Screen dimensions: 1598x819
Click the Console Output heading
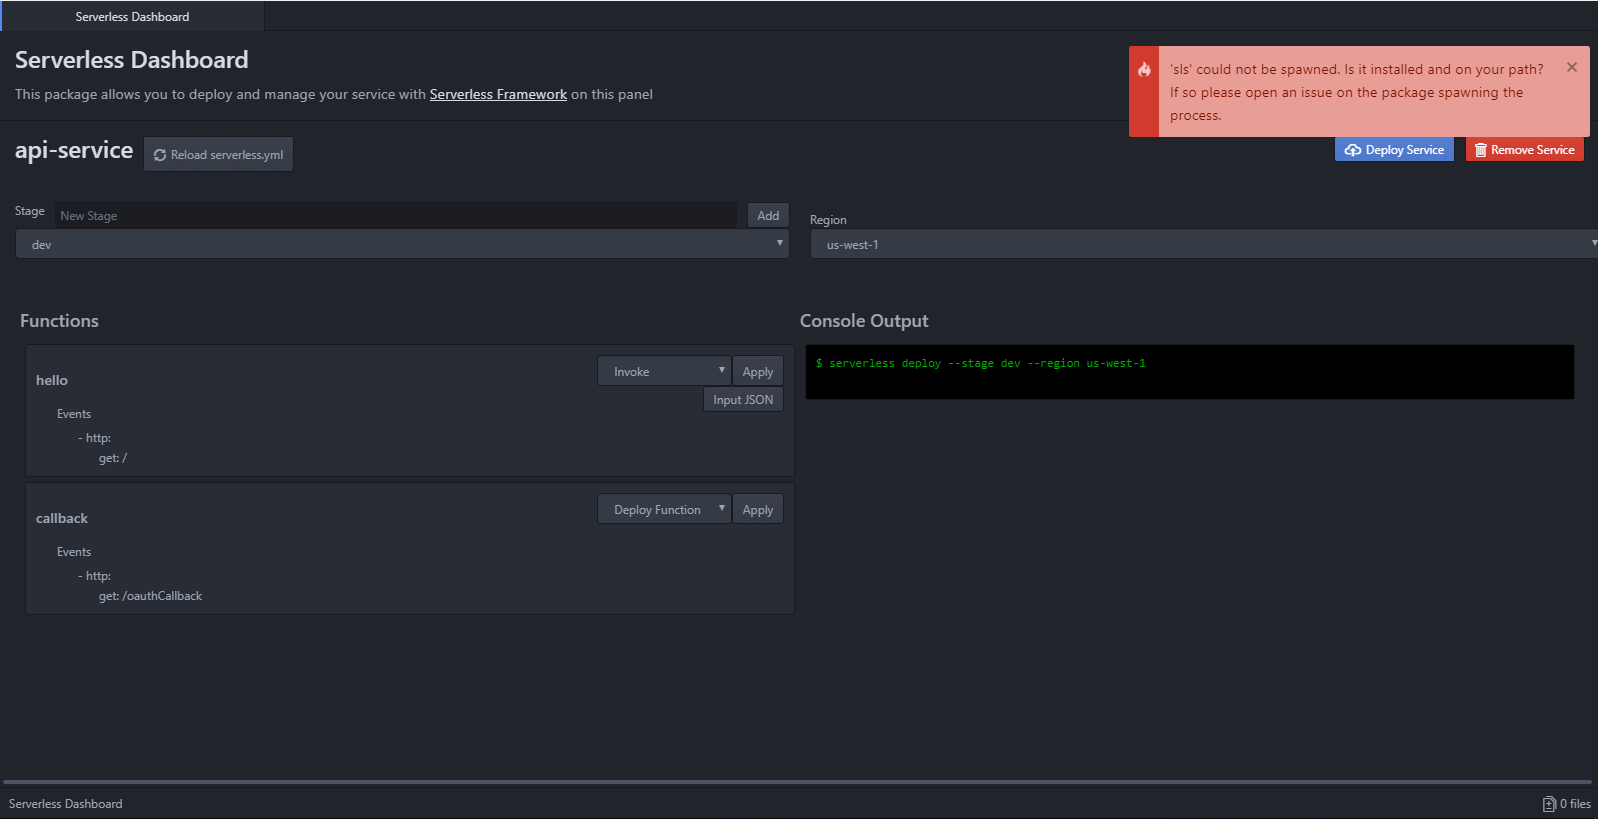coord(864,321)
